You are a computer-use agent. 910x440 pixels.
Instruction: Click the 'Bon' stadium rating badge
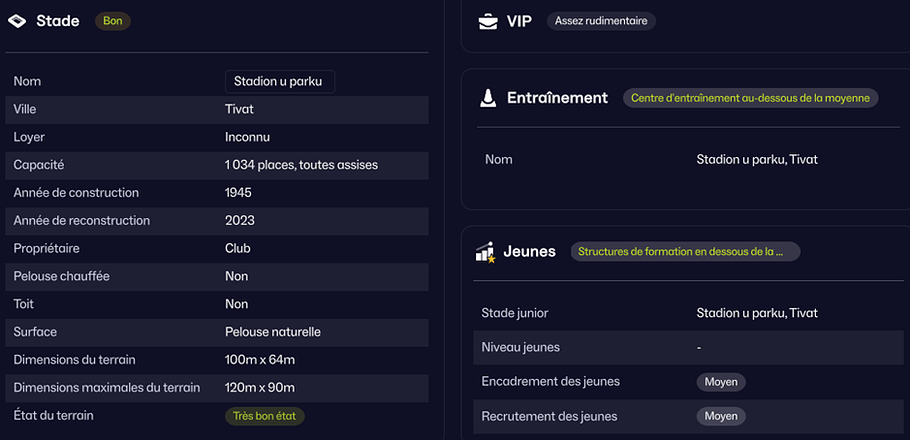coord(112,21)
